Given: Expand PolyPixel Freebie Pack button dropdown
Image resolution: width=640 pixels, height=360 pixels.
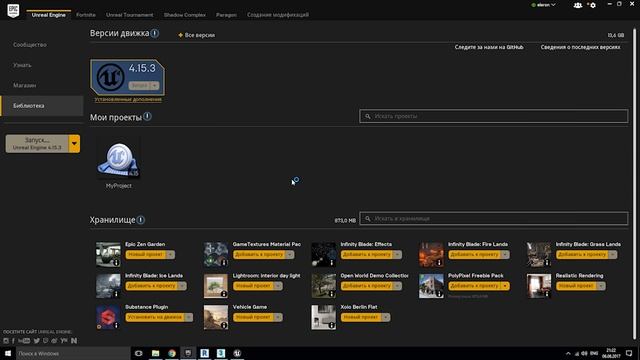Looking at the screenshot, I should tap(505, 286).
